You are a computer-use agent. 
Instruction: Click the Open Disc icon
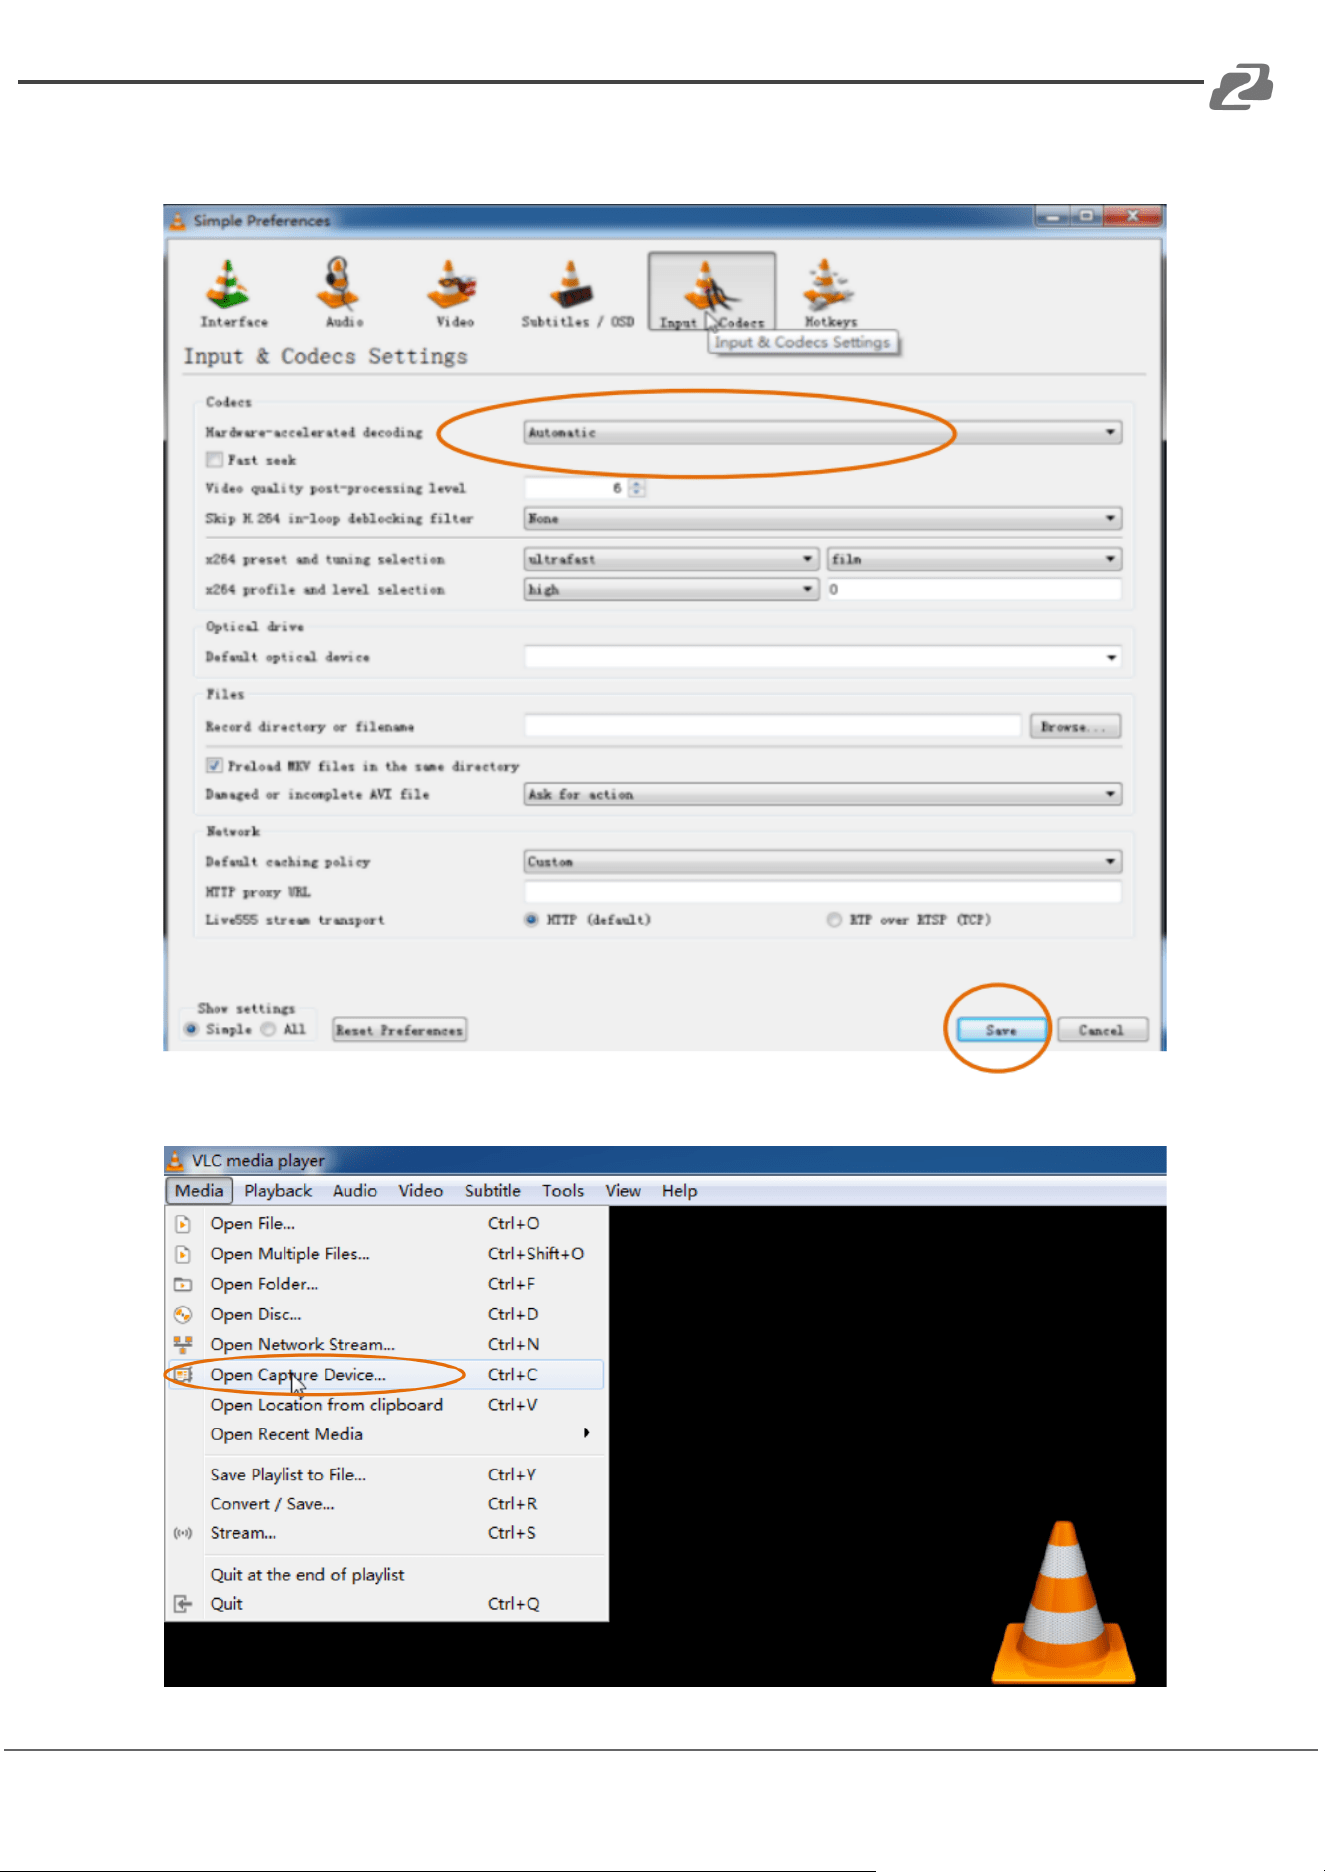[x=183, y=1314]
